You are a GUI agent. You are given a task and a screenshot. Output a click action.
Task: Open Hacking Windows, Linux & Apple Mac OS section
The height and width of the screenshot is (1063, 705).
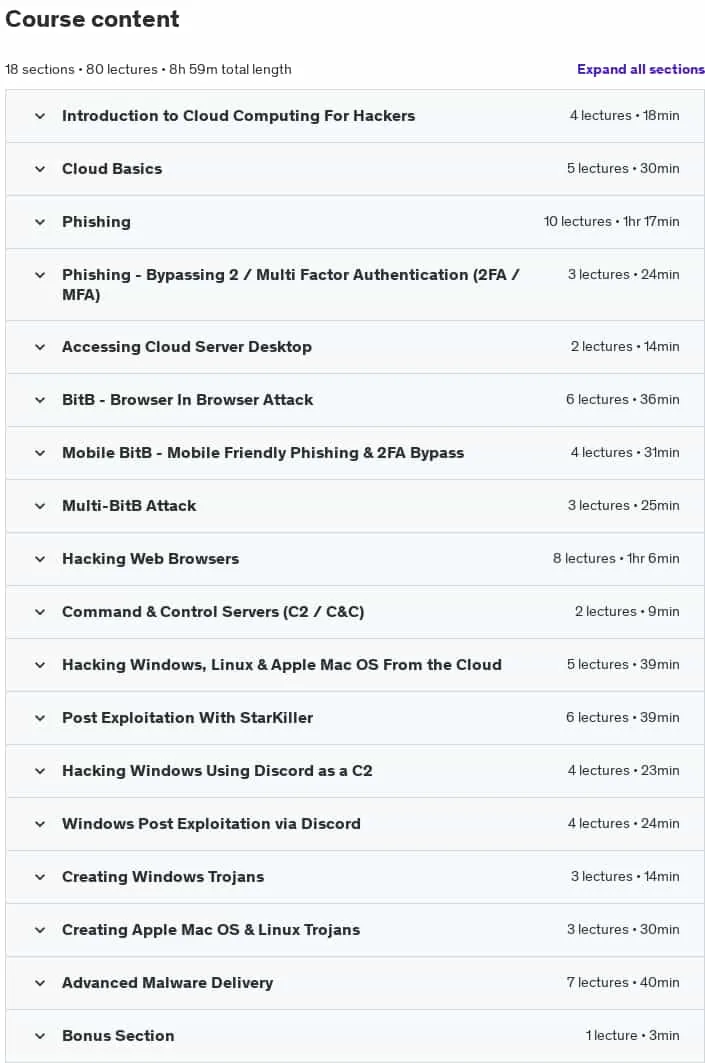pos(355,665)
